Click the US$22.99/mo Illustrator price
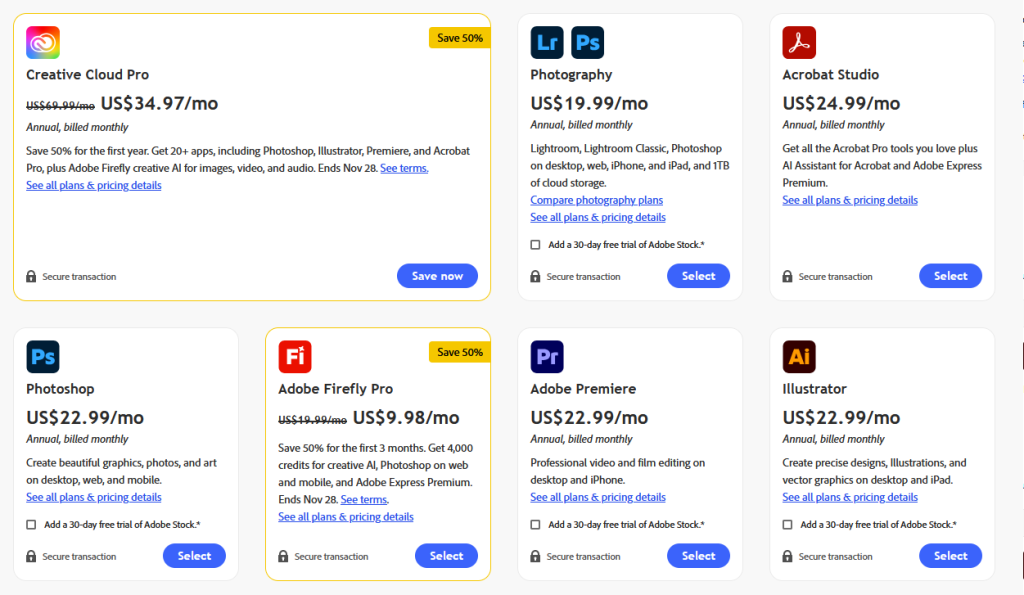The height and width of the screenshot is (595, 1024). click(x=841, y=417)
